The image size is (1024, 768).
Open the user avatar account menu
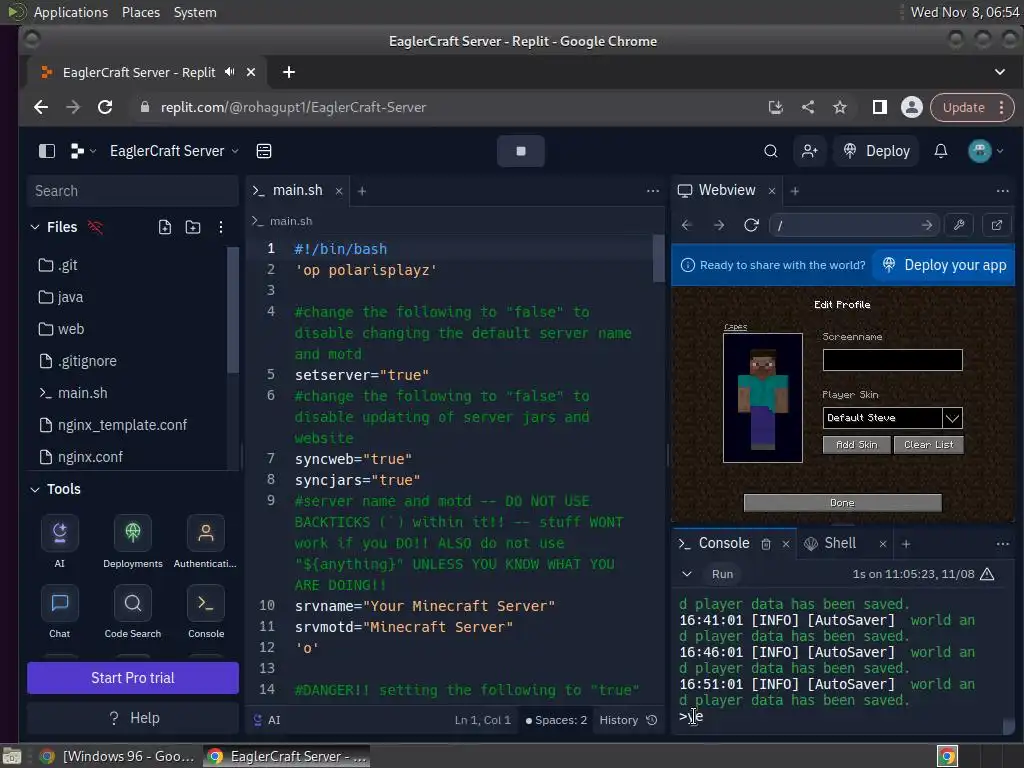pos(985,151)
